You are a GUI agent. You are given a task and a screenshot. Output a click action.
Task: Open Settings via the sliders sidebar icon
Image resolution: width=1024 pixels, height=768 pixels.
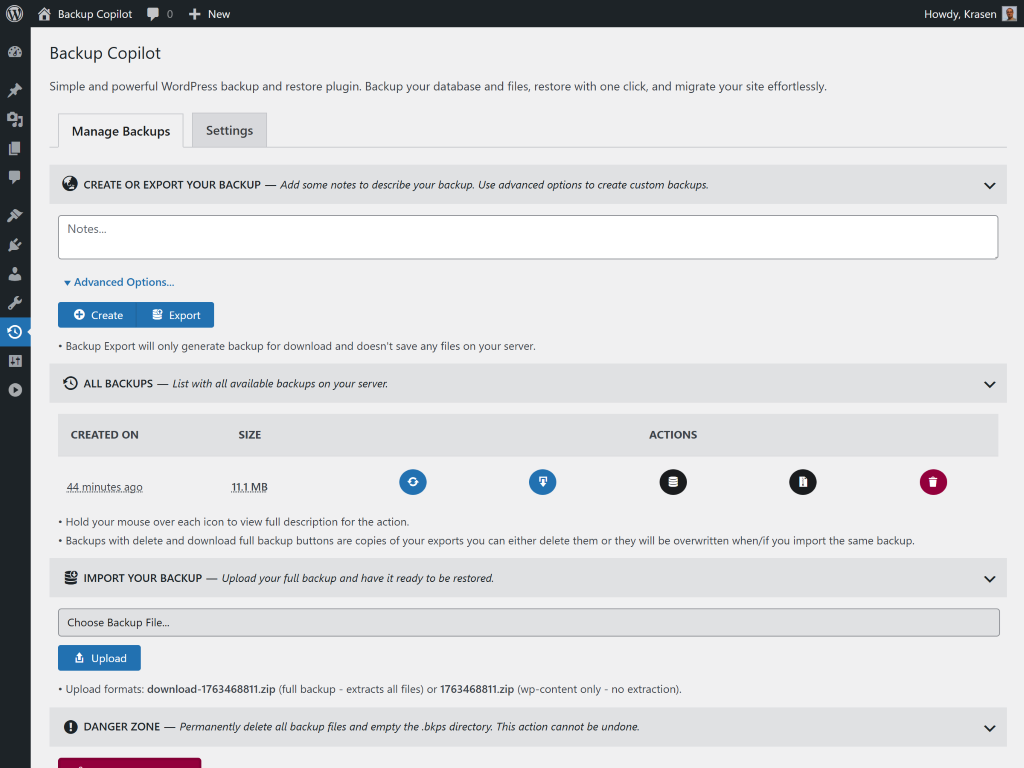pyautogui.click(x=14, y=361)
